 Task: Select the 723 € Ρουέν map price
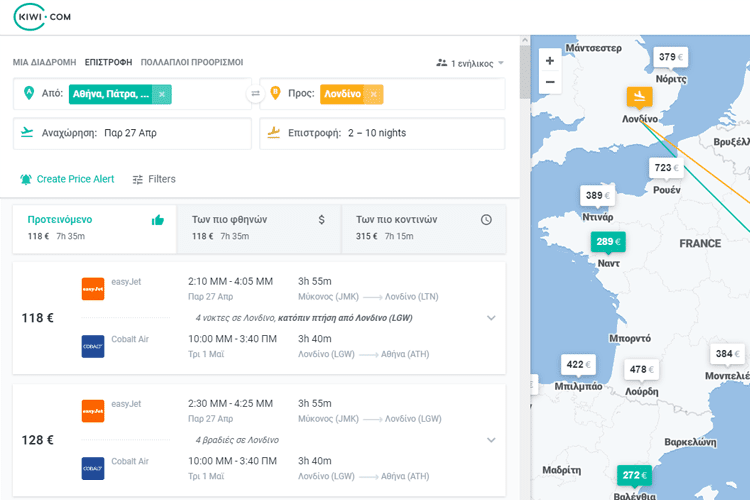(x=666, y=168)
